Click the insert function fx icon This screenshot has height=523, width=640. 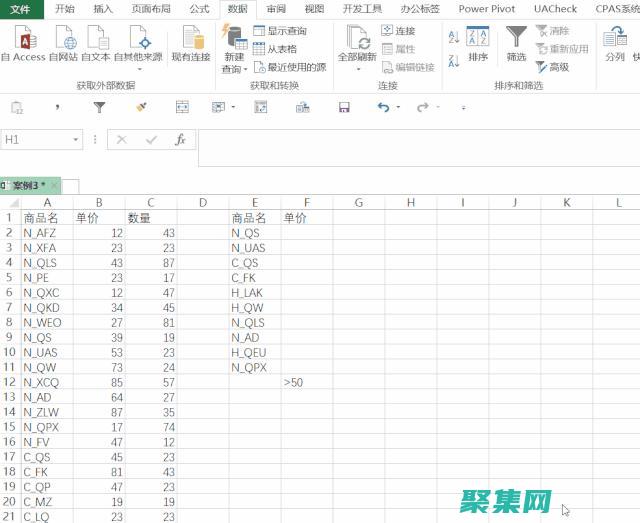(180, 140)
